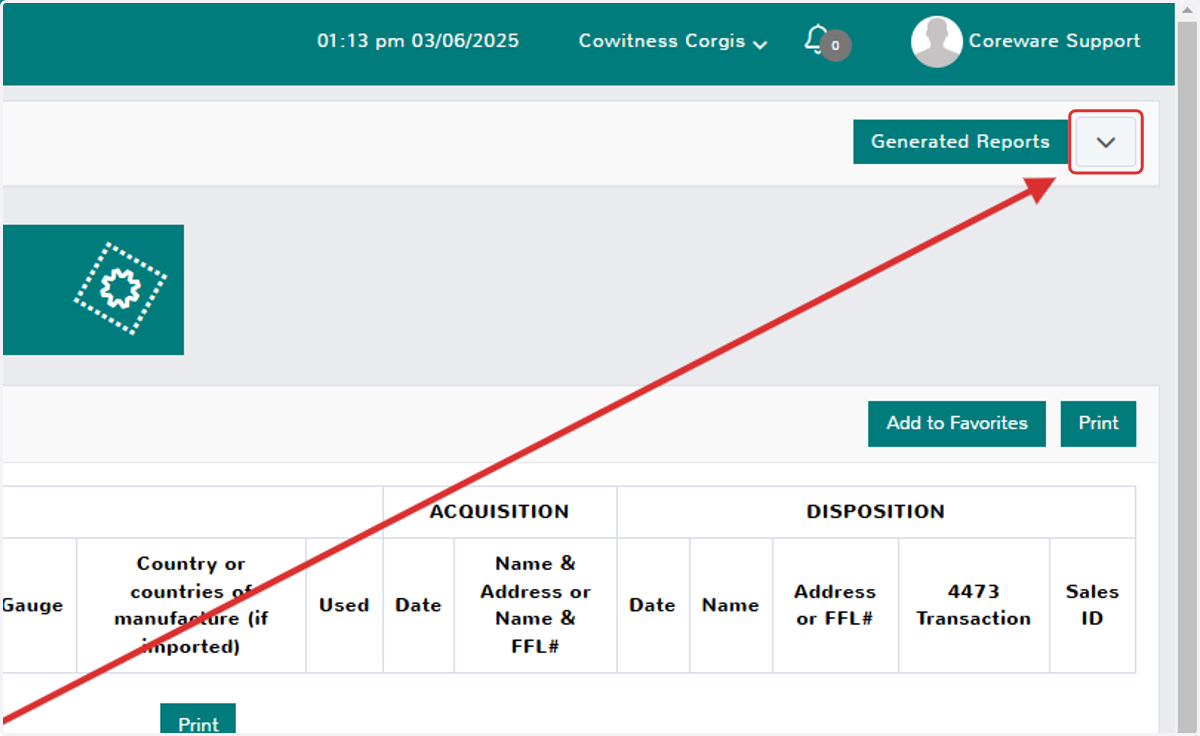The width and height of the screenshot is (1200, 736).
Task: Click the Address or FFL# column header
Action: pyautogui.click(x=835, y=605)
